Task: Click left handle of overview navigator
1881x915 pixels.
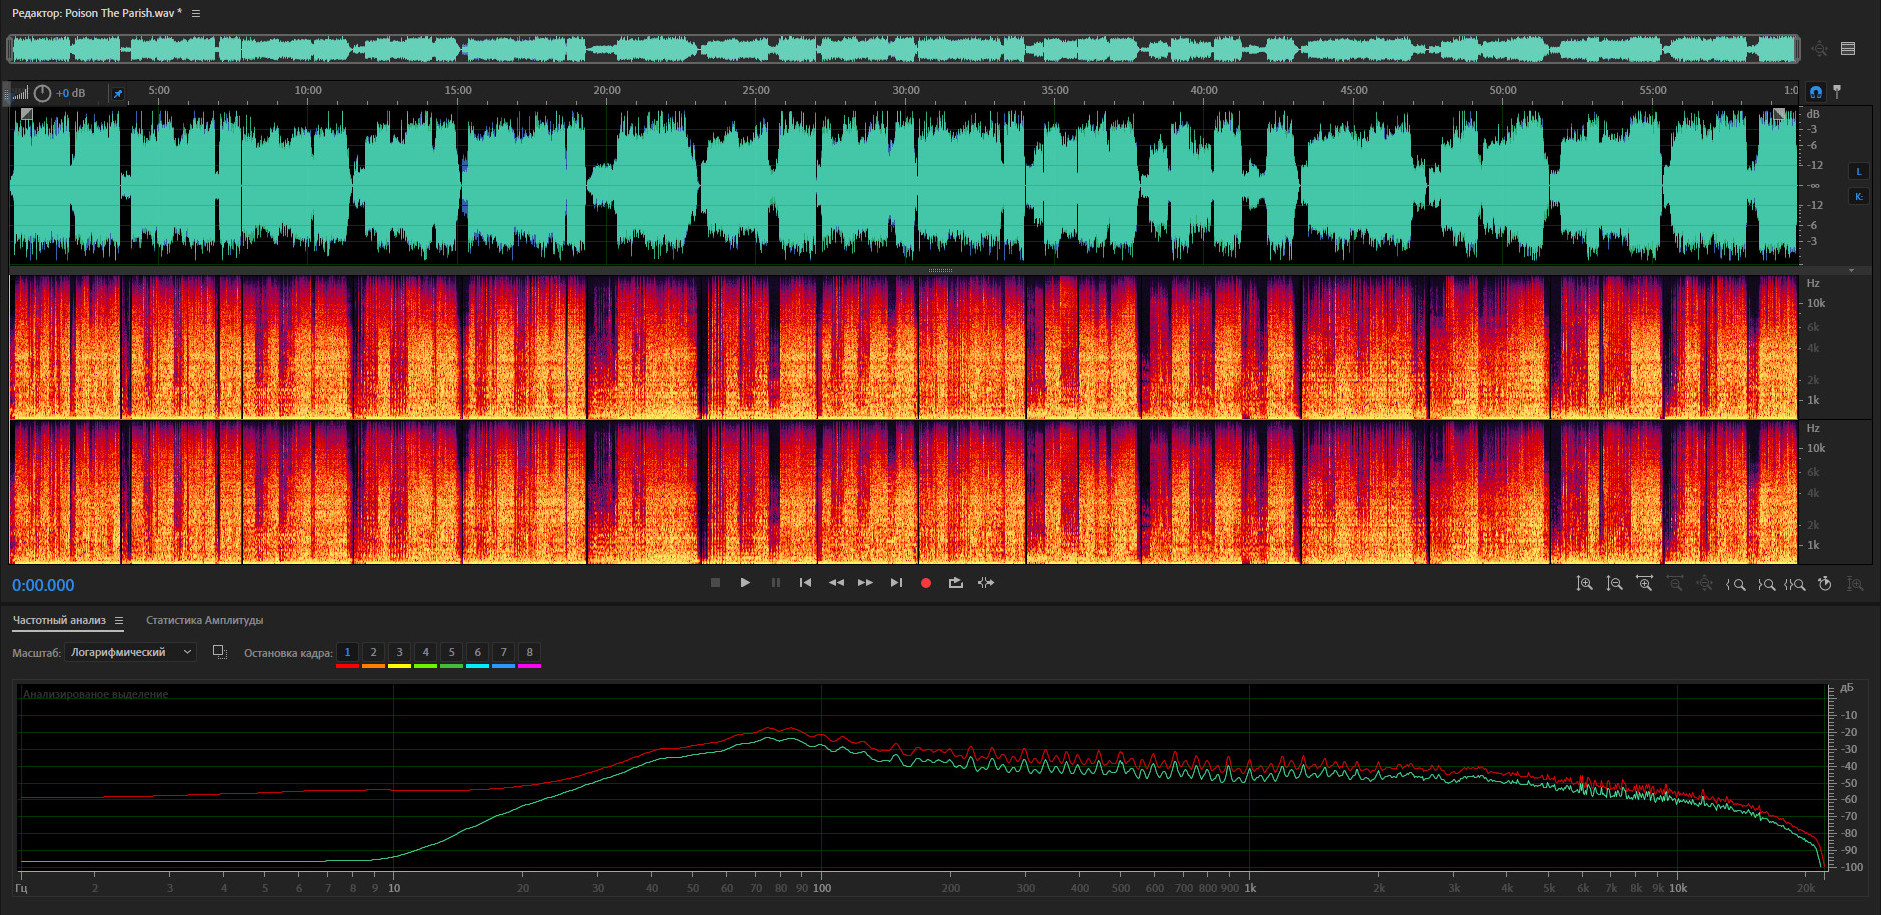Action: pos(10,49)
